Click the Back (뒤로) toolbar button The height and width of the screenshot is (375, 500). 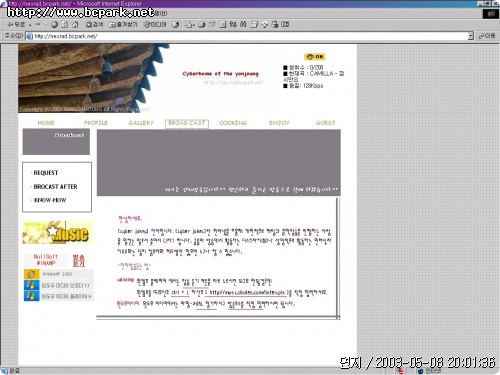point(16,24)
